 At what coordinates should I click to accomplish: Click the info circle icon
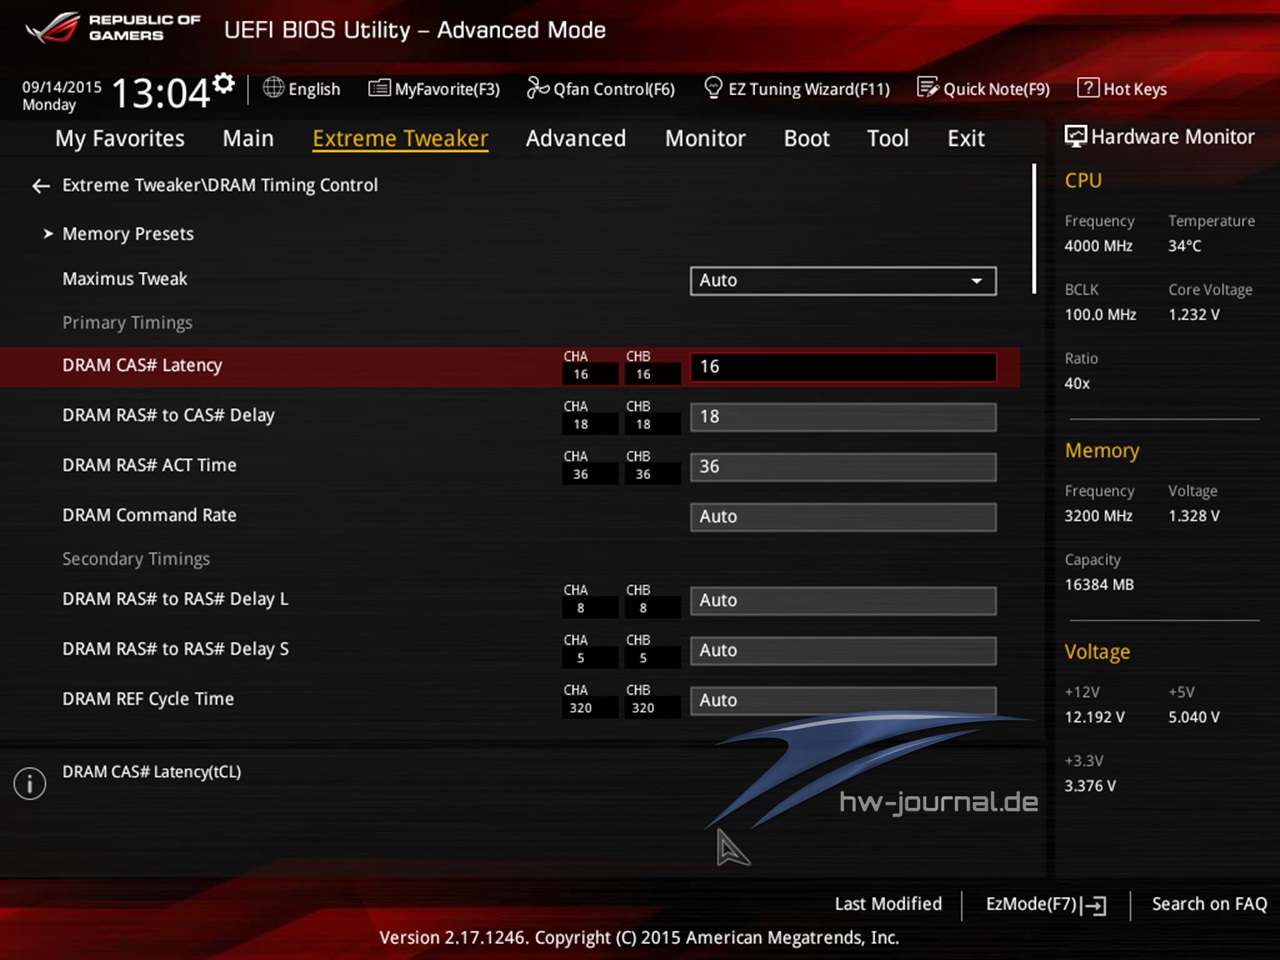pos(30,783)
